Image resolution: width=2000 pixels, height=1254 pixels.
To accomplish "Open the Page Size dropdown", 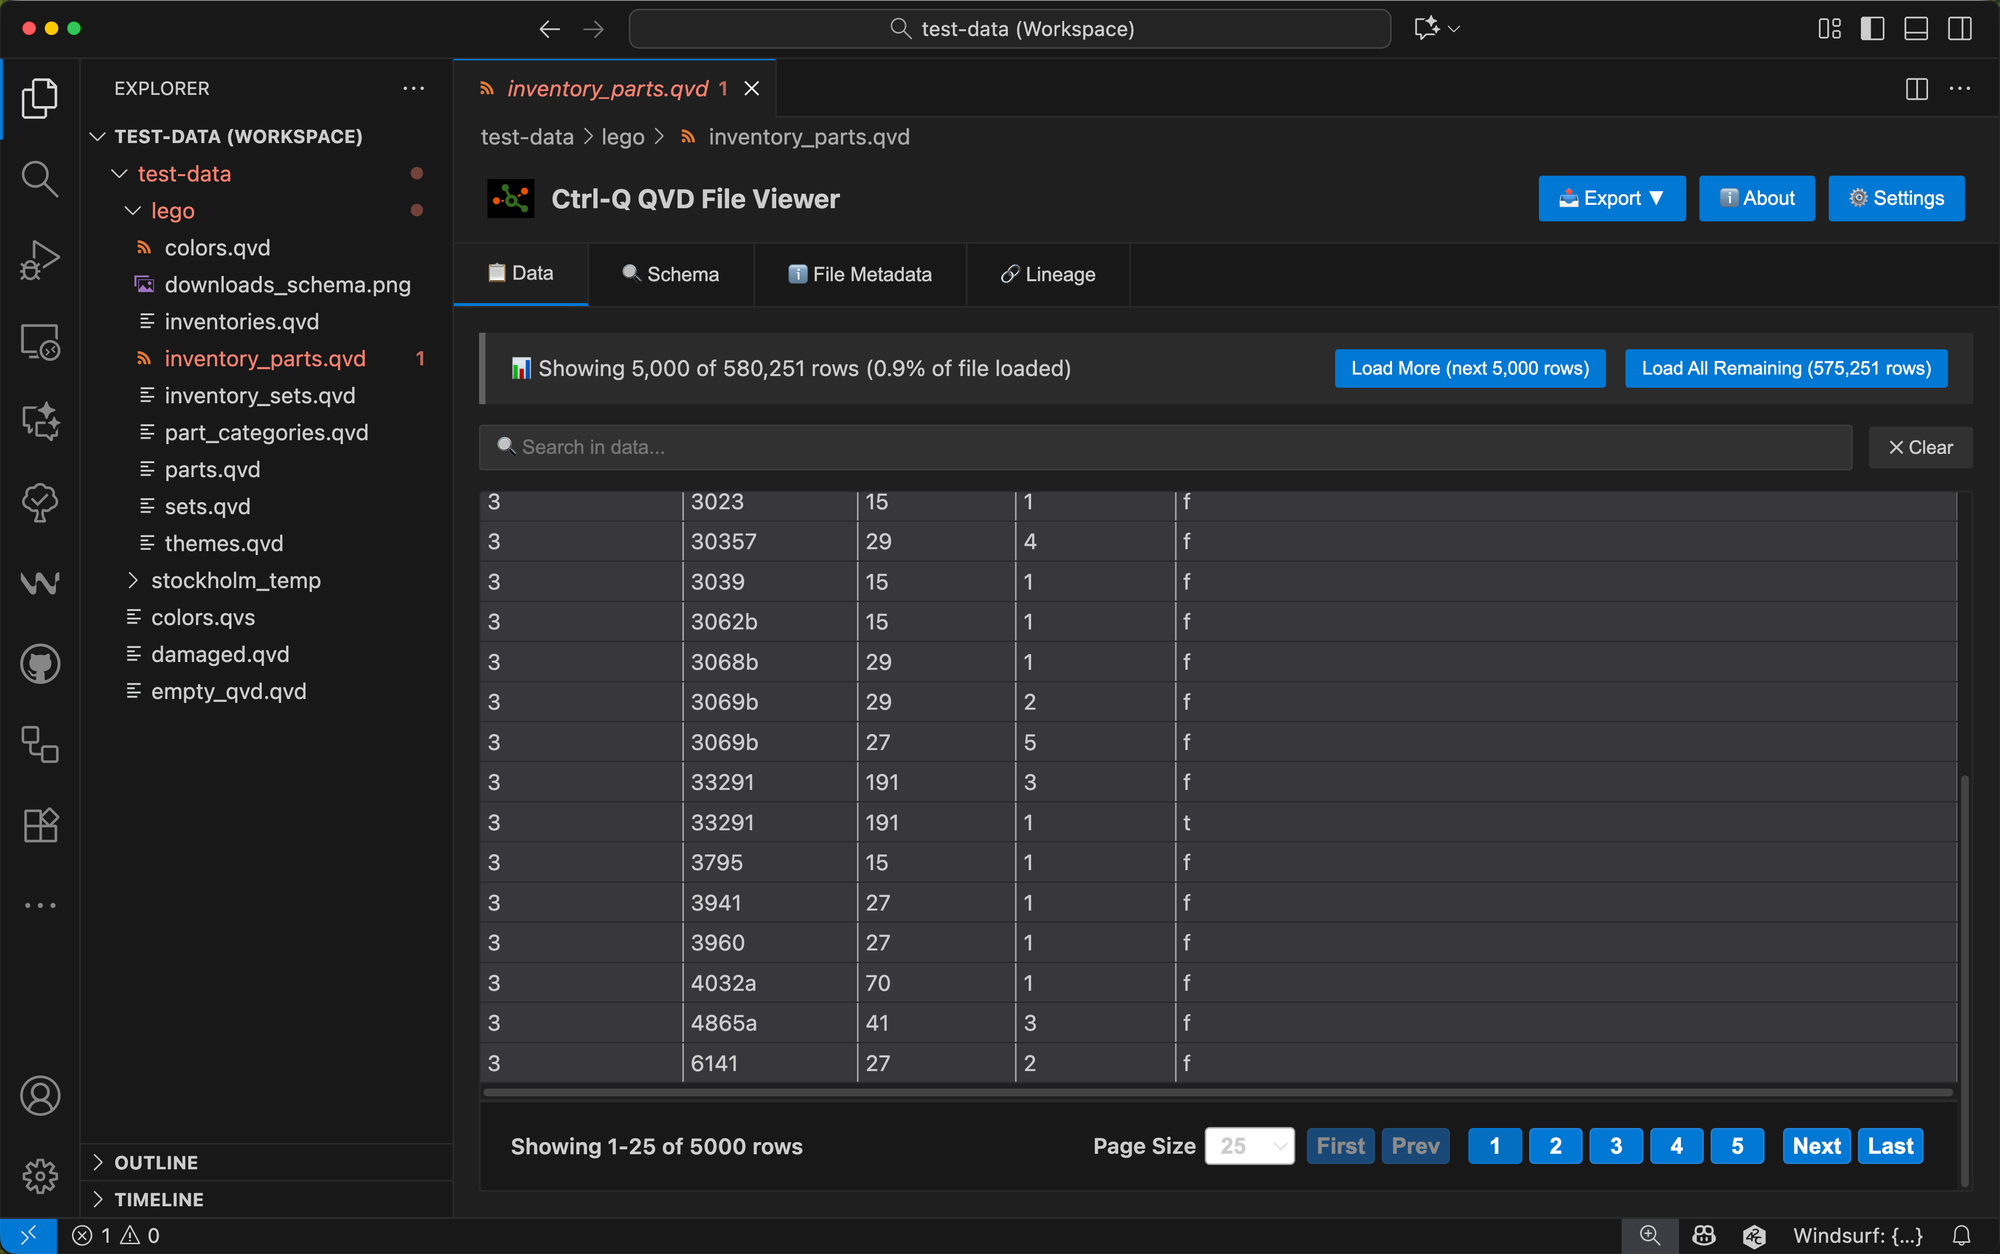I will (x=1249, y=1146).
